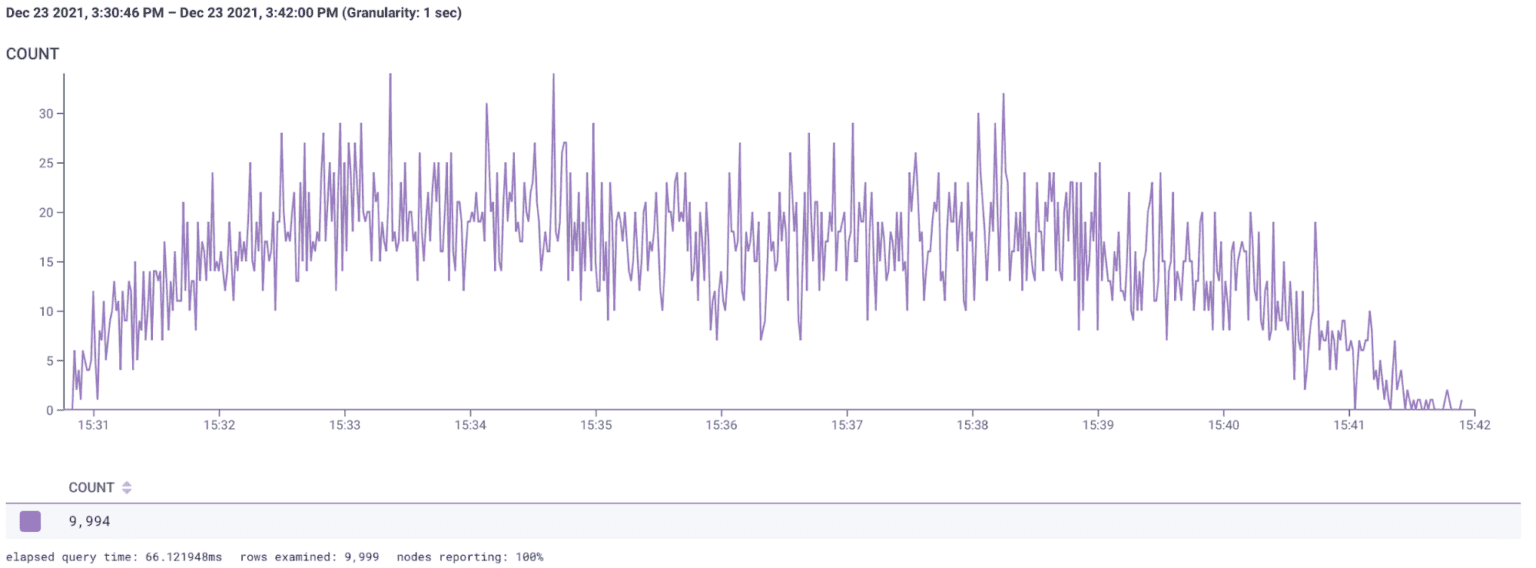
Task: Click the 15:42 x-axis time label
Action: coord(1474,425)
